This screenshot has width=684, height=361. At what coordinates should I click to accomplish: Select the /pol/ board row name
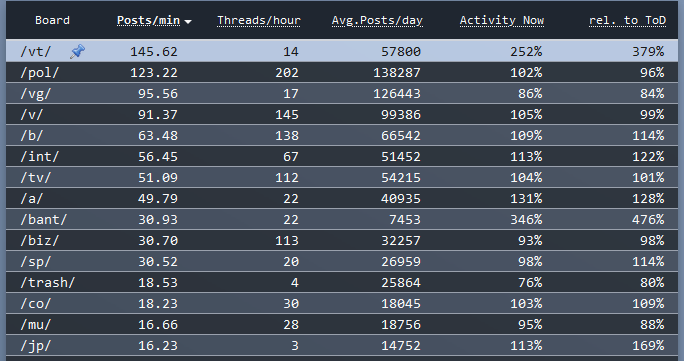click(x=40, y=73)
